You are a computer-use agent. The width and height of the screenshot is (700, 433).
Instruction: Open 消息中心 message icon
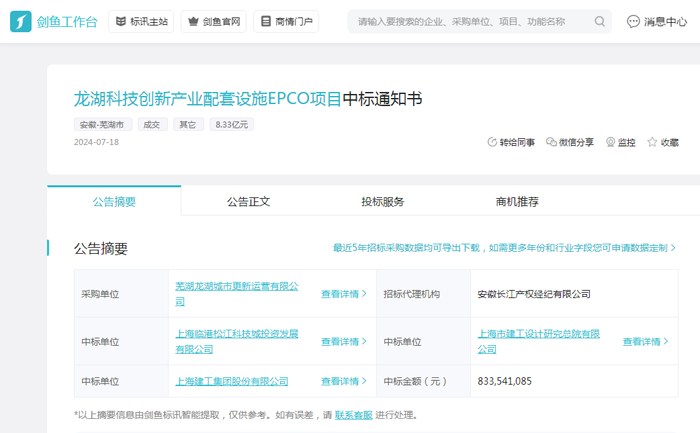tap(634, 21)
